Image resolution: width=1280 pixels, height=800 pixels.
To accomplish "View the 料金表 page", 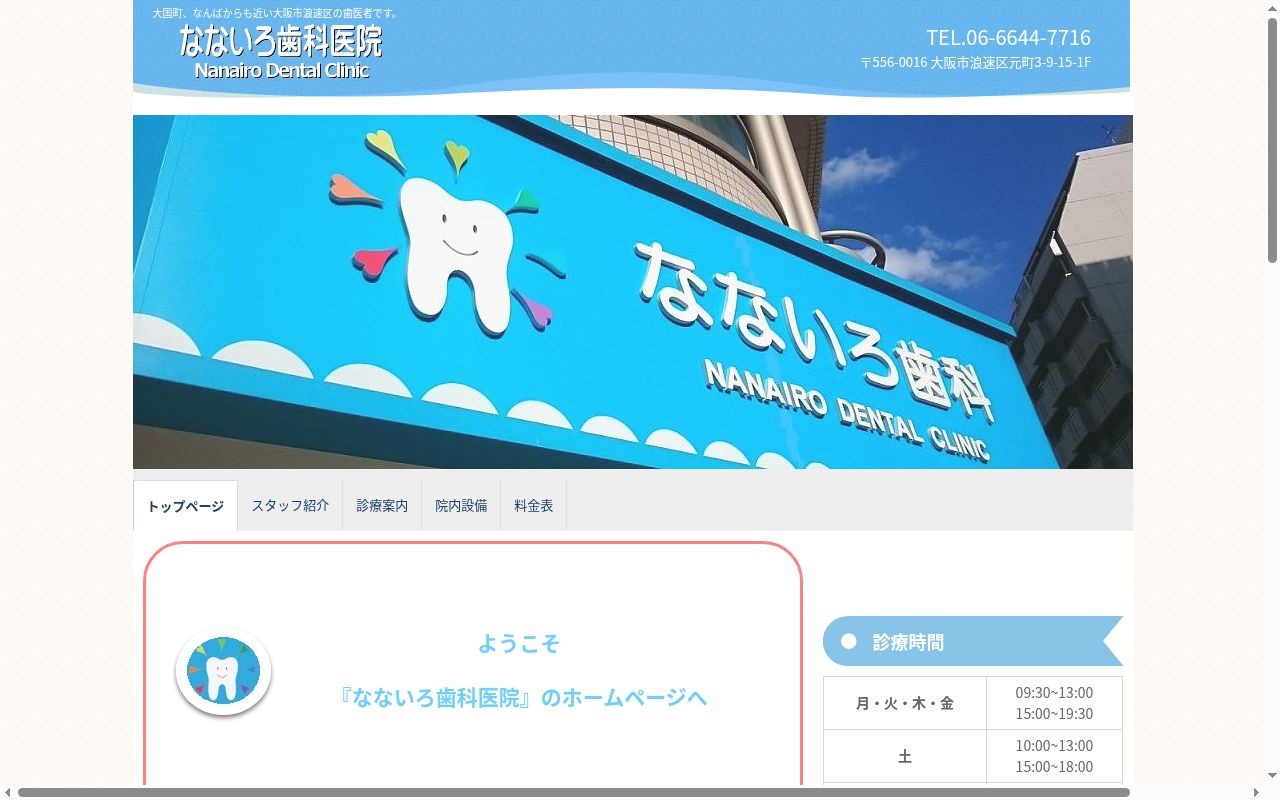I will (534, 506).
